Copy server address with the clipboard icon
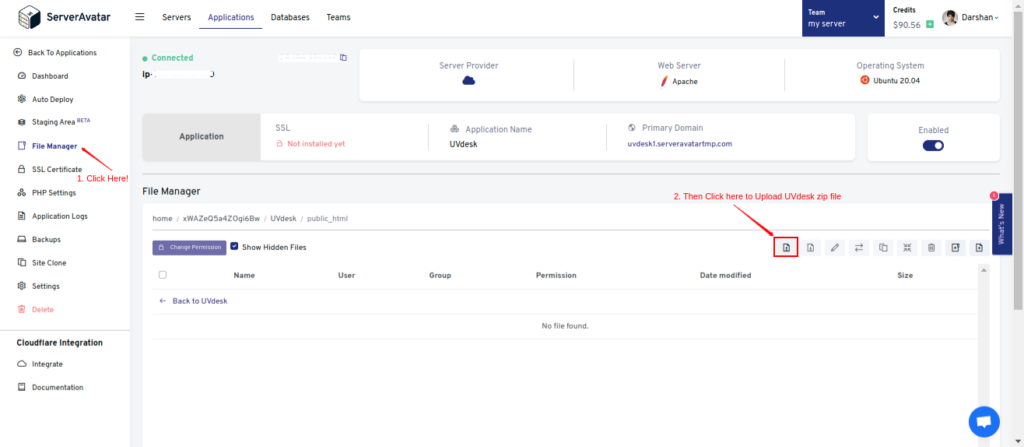Image resolution: width=1024 pixels, height=447 pixels. pos(344,58)
